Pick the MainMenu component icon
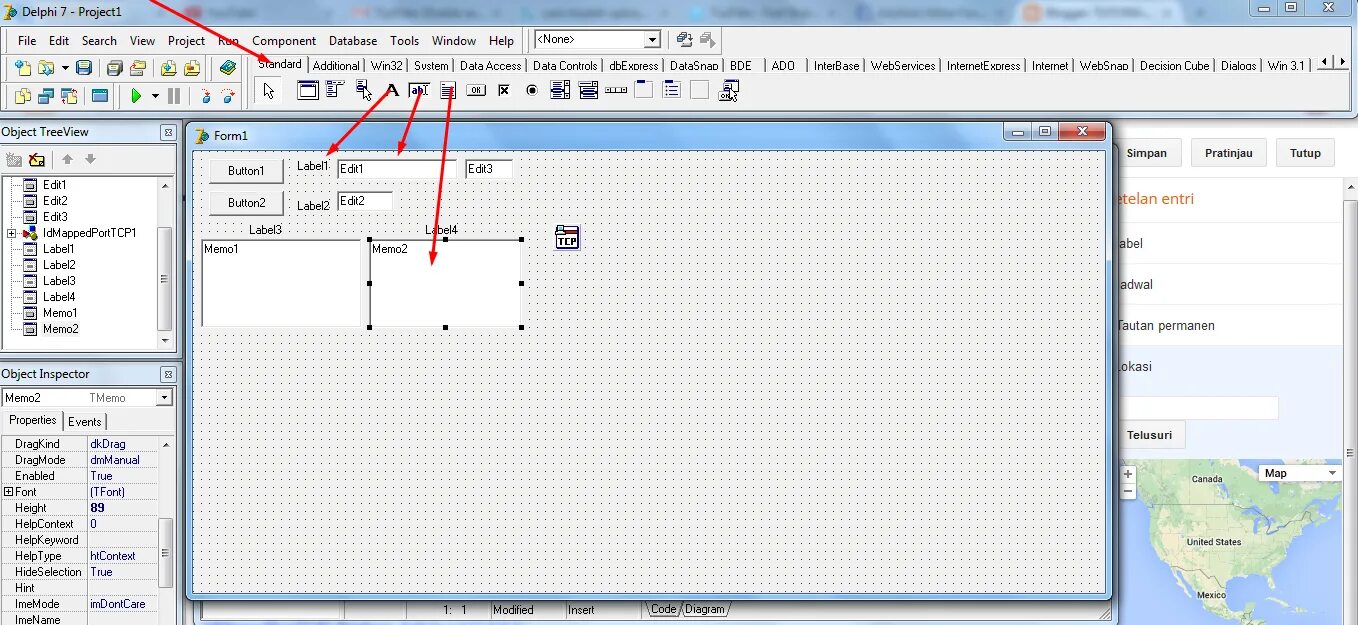This screenshot has height=625, width=1358. pyautogui.click(x=335, y=90)
